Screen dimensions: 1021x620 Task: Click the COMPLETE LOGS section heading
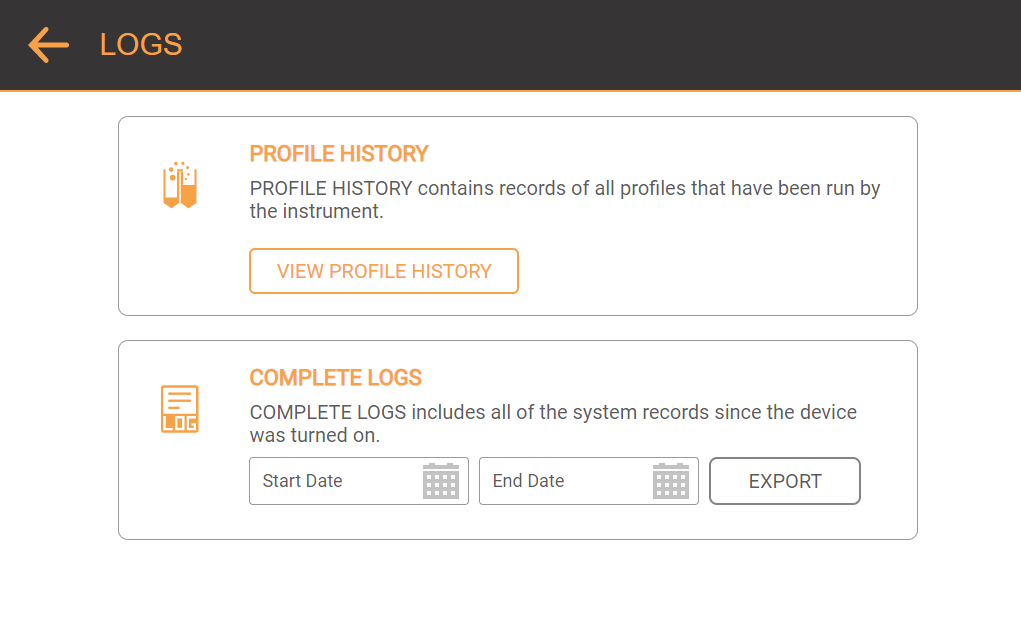pos(336,378)
